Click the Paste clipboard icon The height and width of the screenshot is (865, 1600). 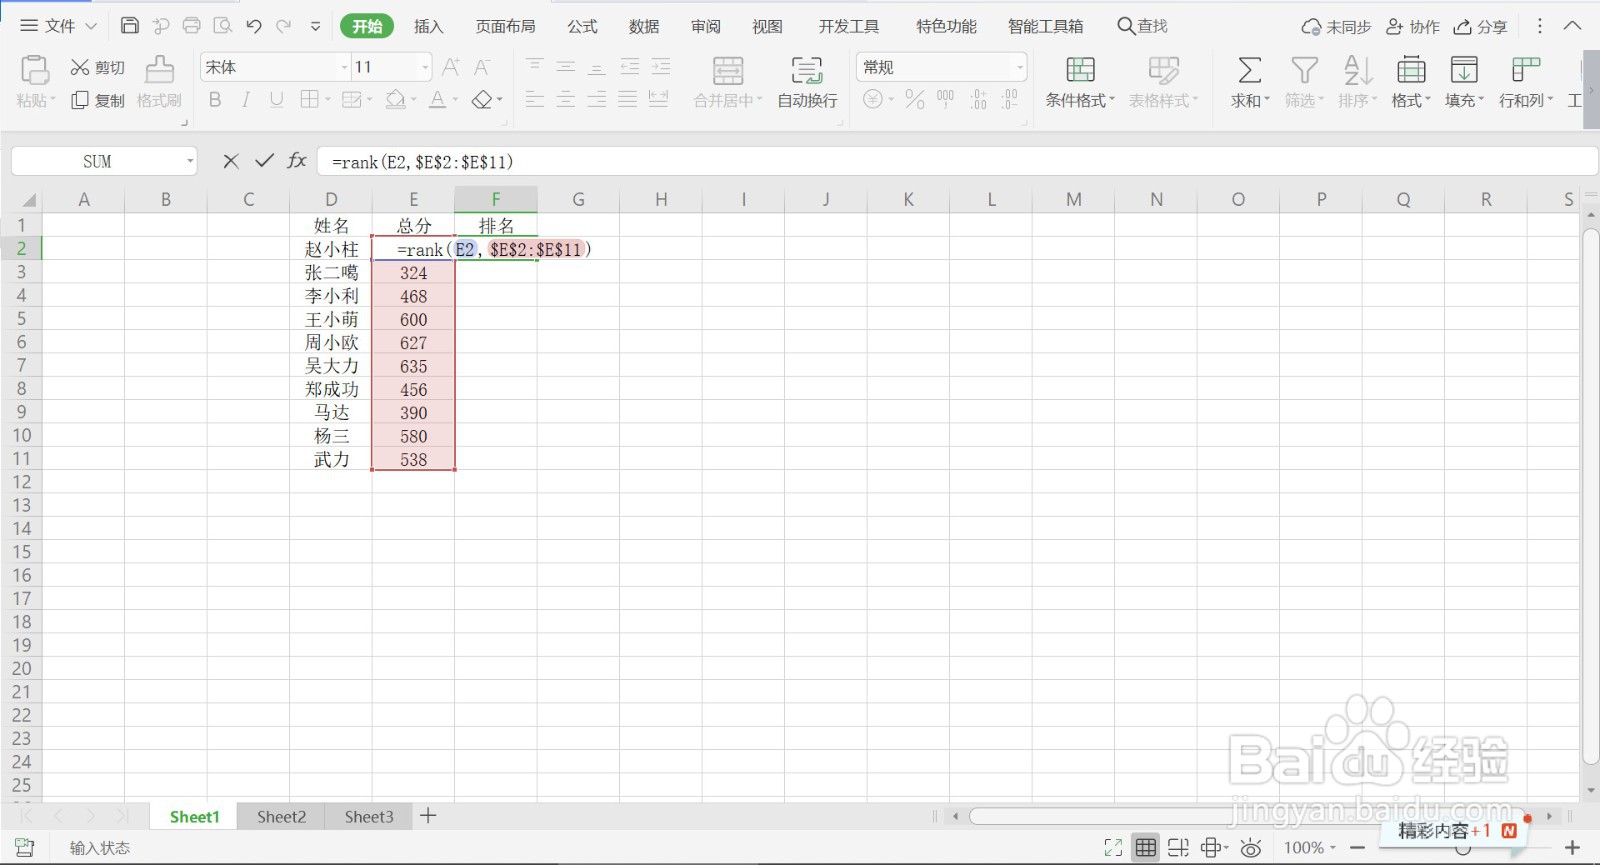[35, 70]
